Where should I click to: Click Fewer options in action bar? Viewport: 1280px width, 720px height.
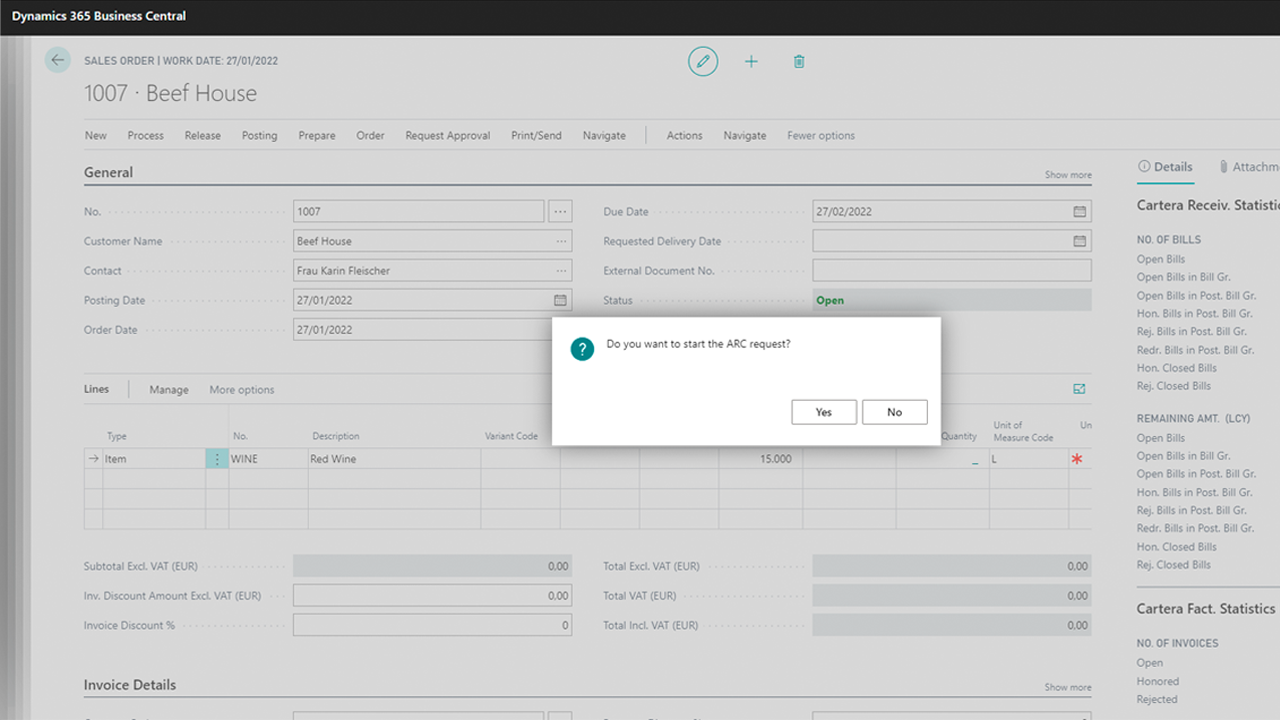tap(821, 135)
